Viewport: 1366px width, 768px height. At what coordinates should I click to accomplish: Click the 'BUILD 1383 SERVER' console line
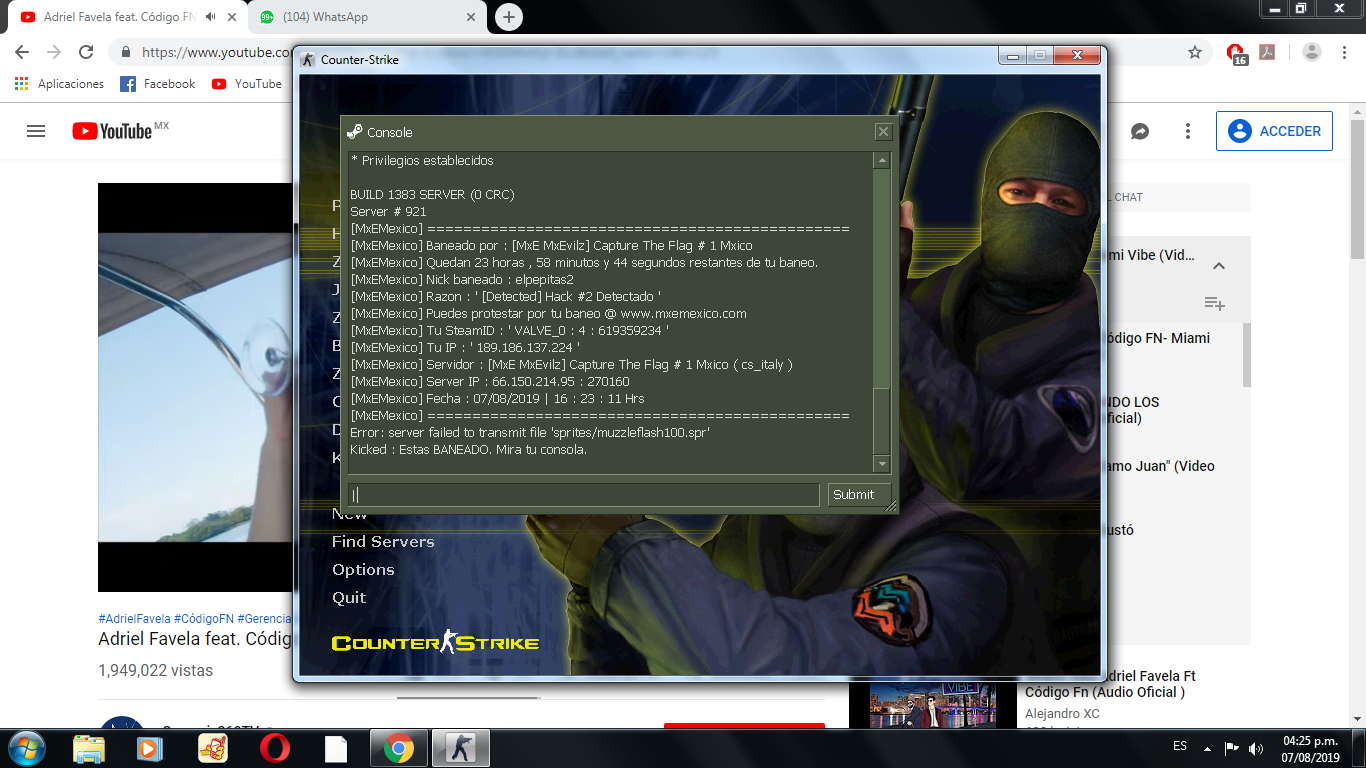[432, 194]
